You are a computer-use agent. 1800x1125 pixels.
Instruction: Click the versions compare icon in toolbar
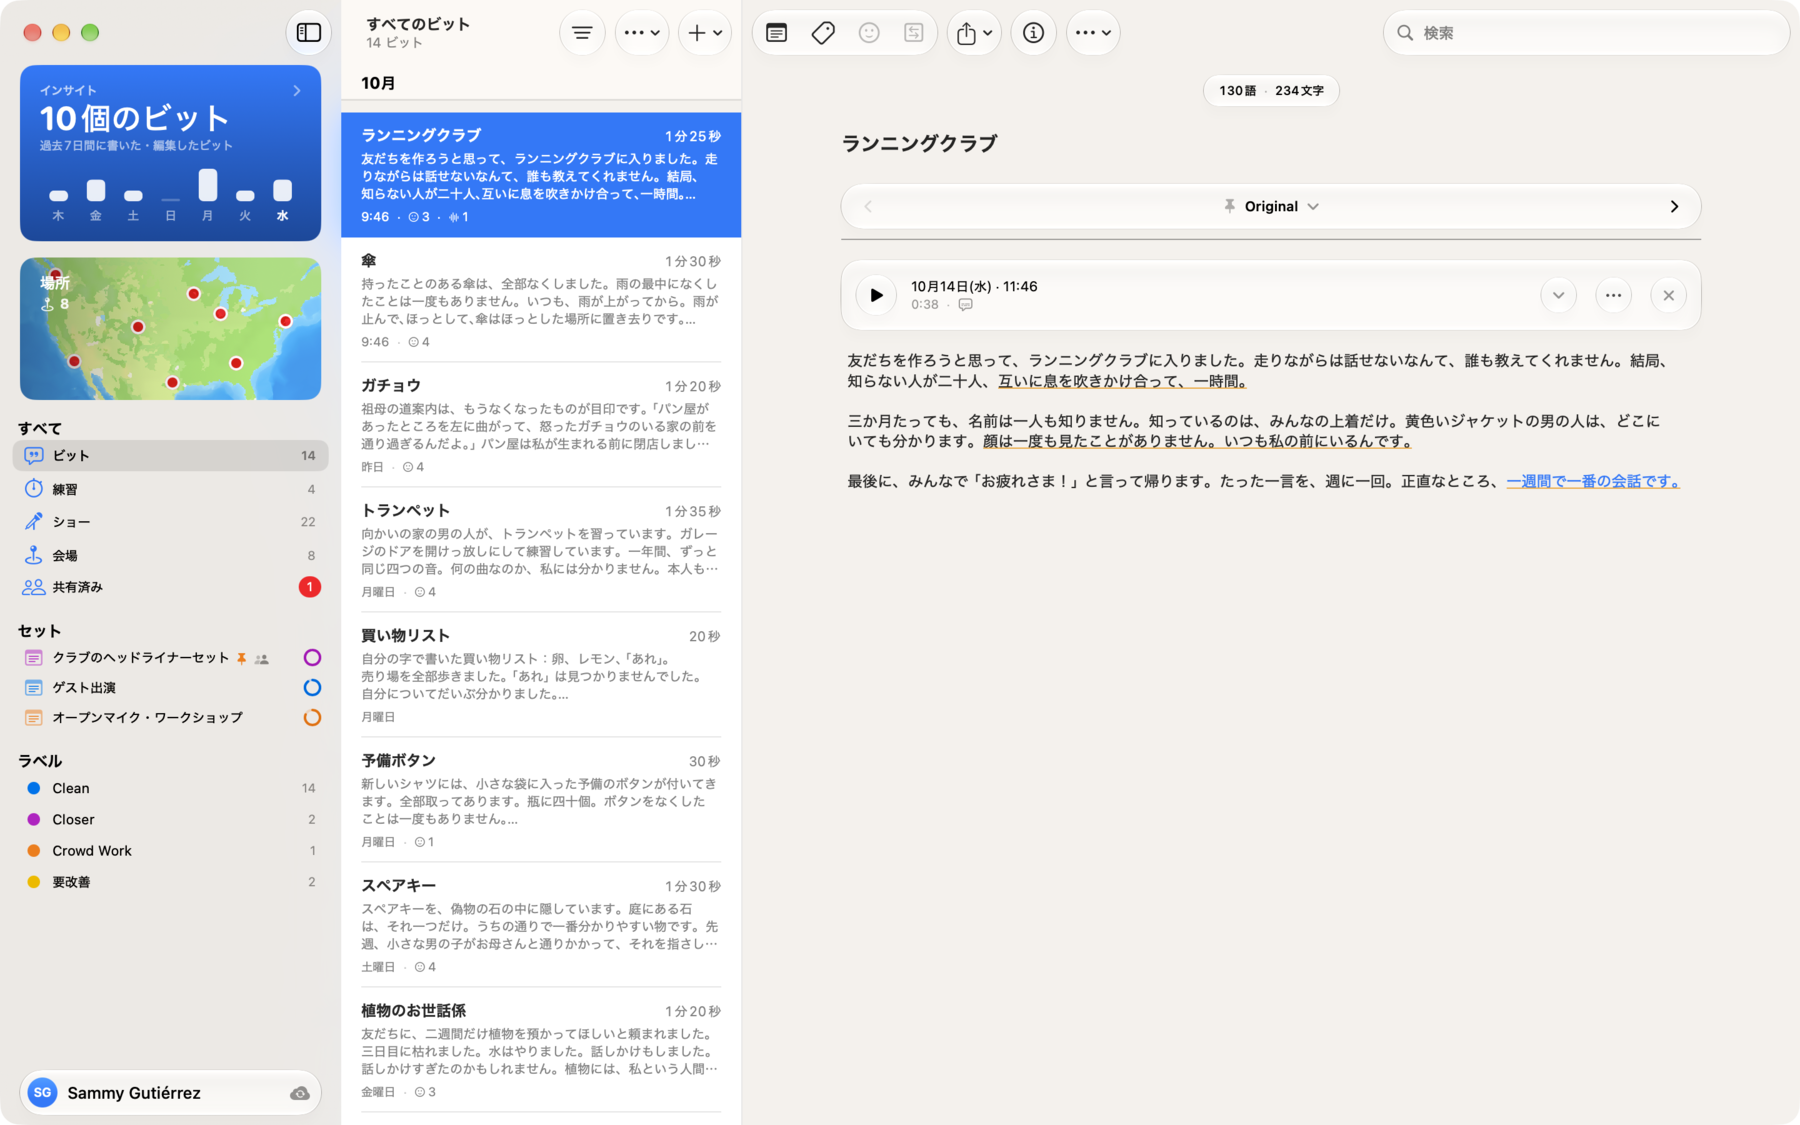[914, 33]
